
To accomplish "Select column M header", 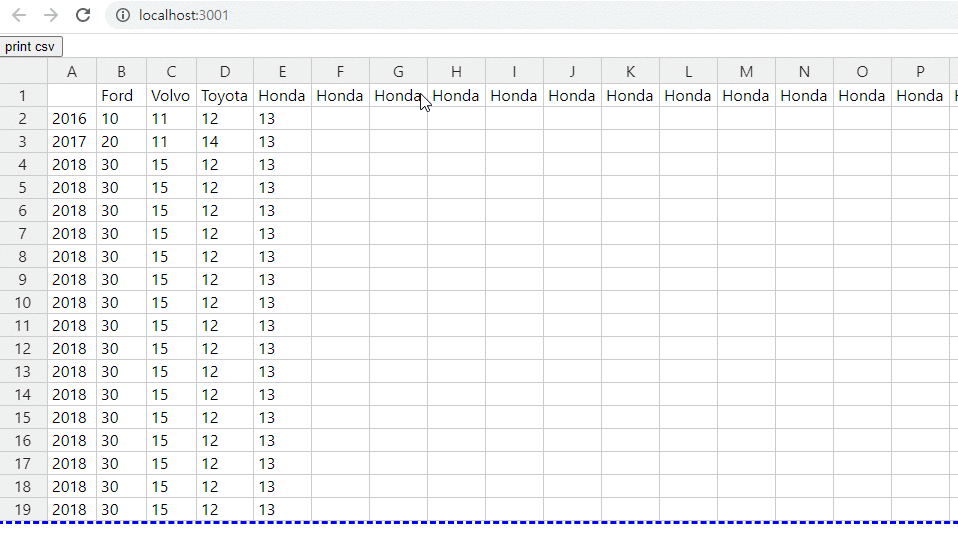I will [x=747, y=71].
